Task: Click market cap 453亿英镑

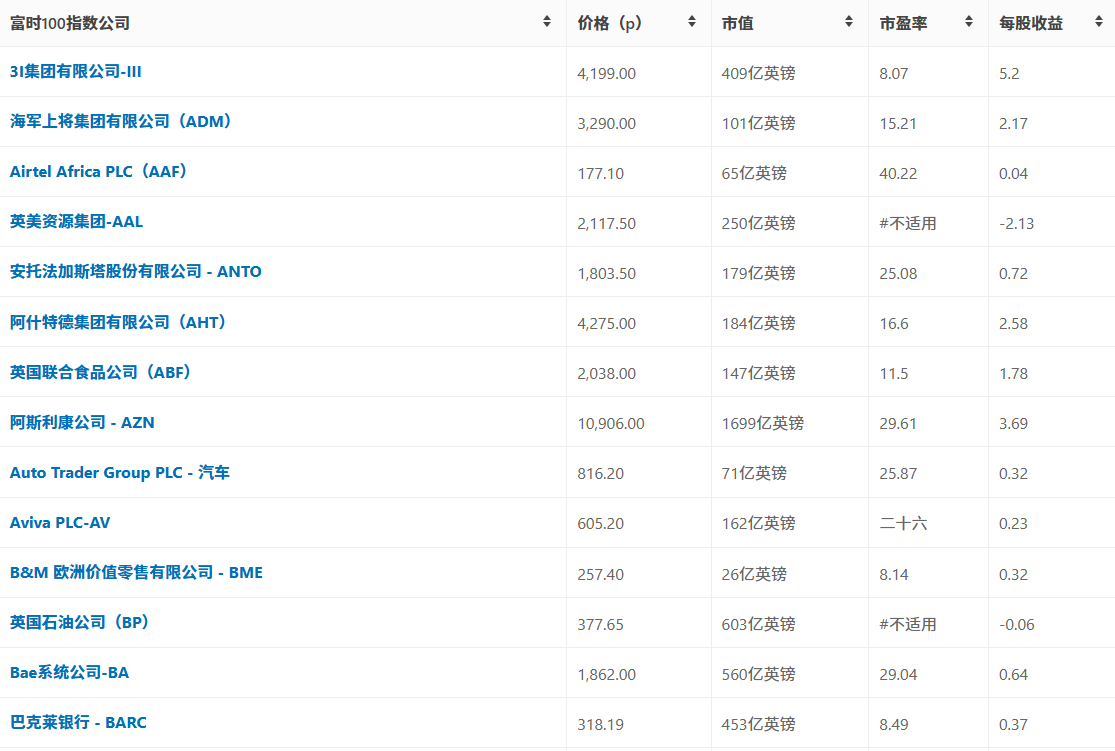Action: click(x=758, y=724)
